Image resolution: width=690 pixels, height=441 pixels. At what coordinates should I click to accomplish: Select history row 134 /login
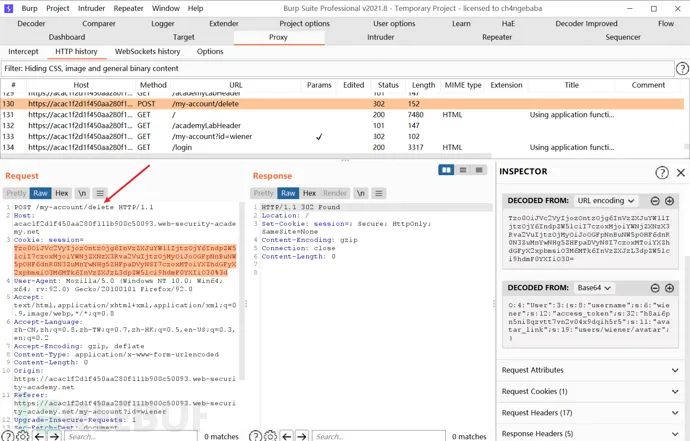(342, 147)
